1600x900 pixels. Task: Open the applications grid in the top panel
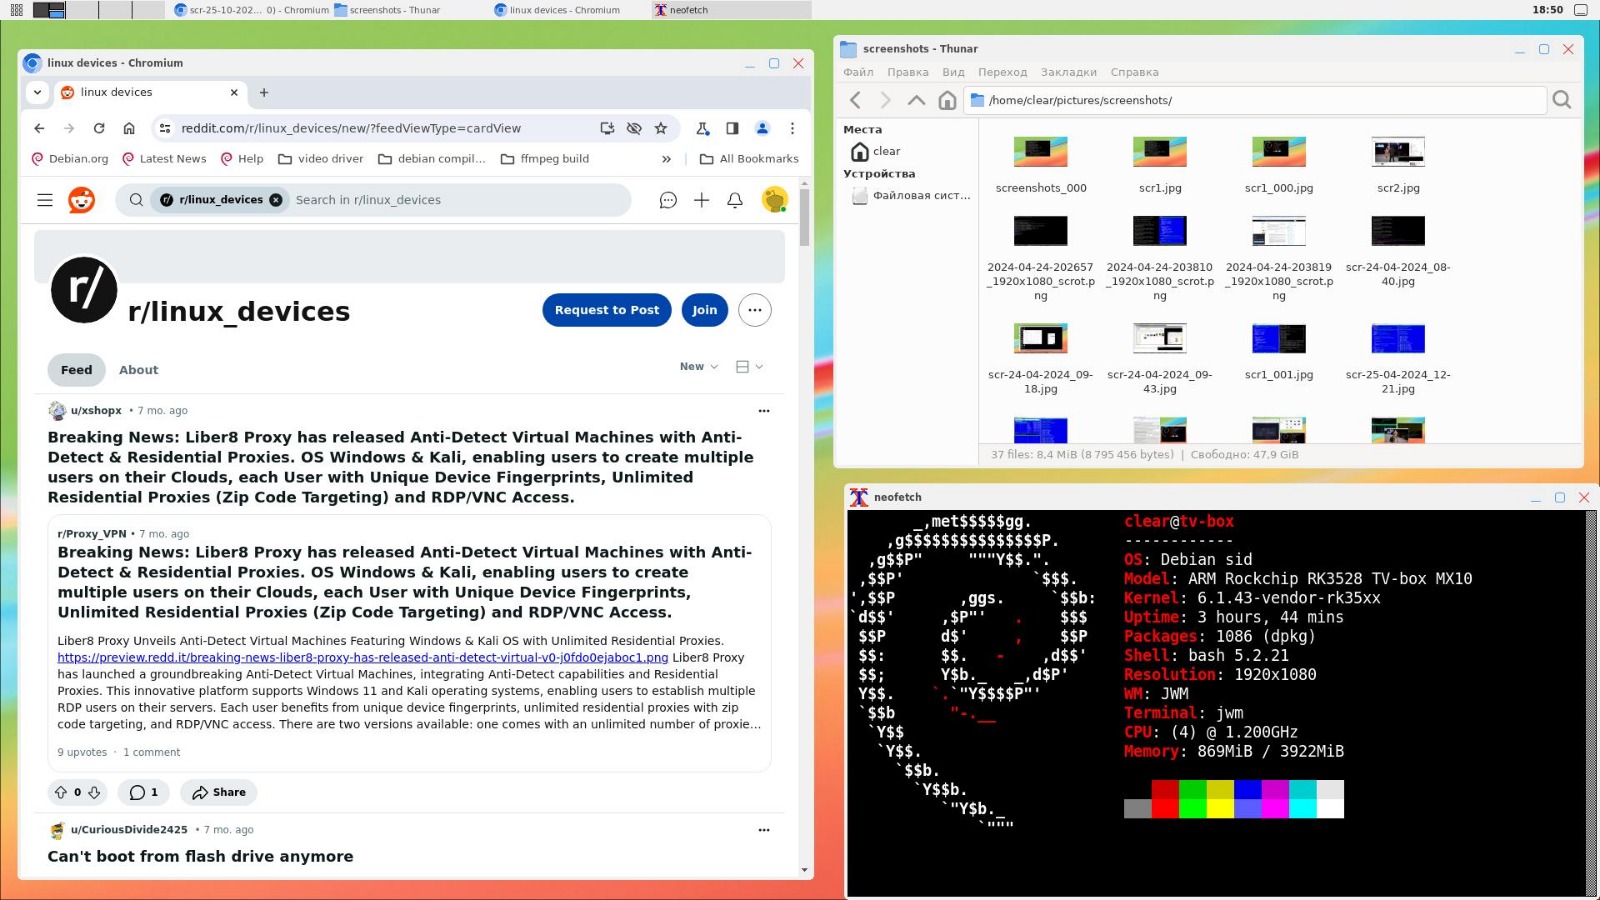click(x=16, y=10)
